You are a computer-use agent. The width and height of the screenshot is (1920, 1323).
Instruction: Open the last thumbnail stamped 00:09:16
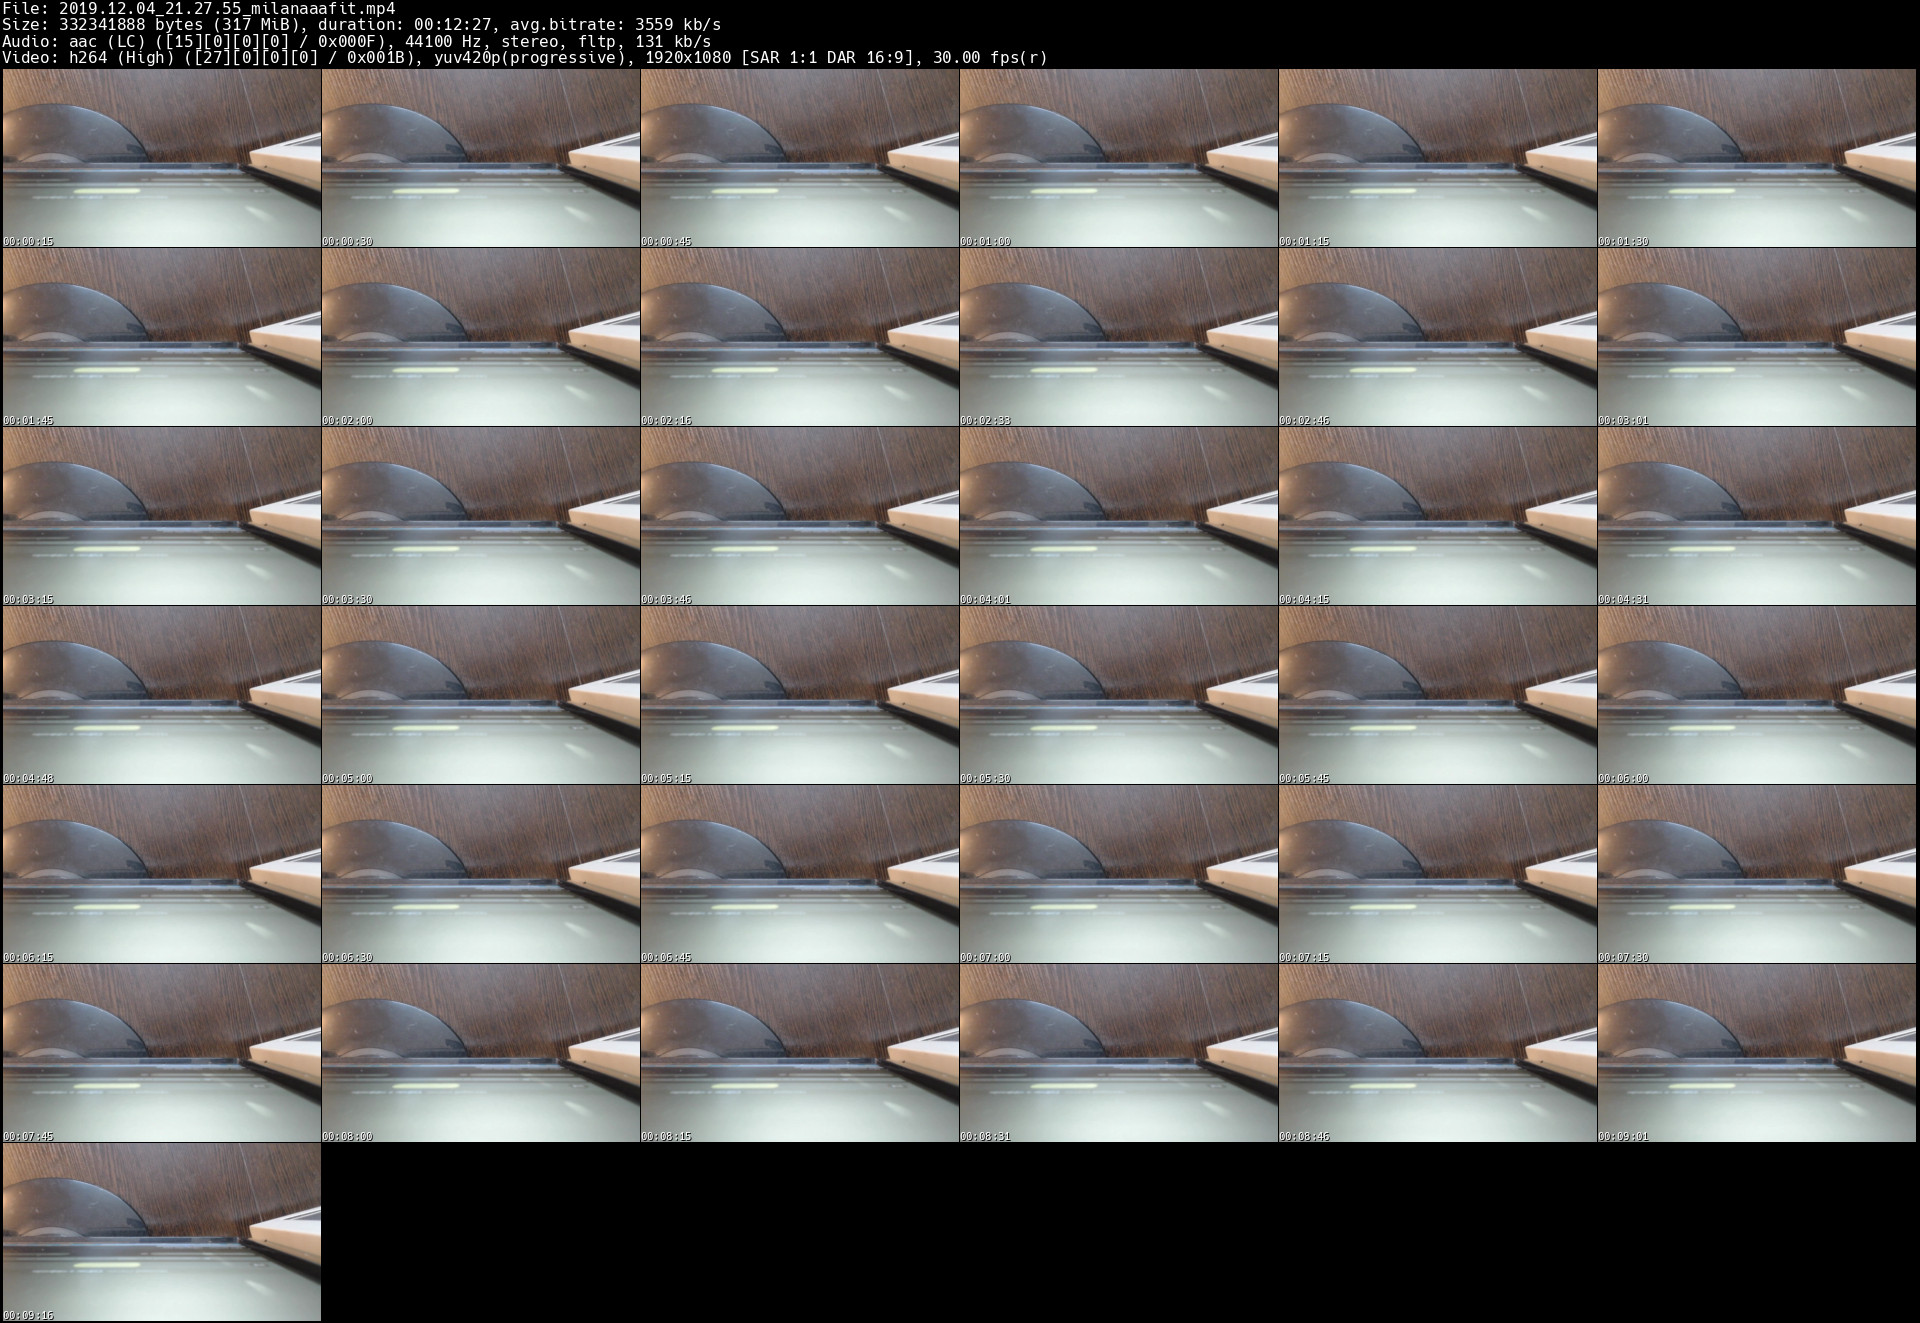point(162,1232)
